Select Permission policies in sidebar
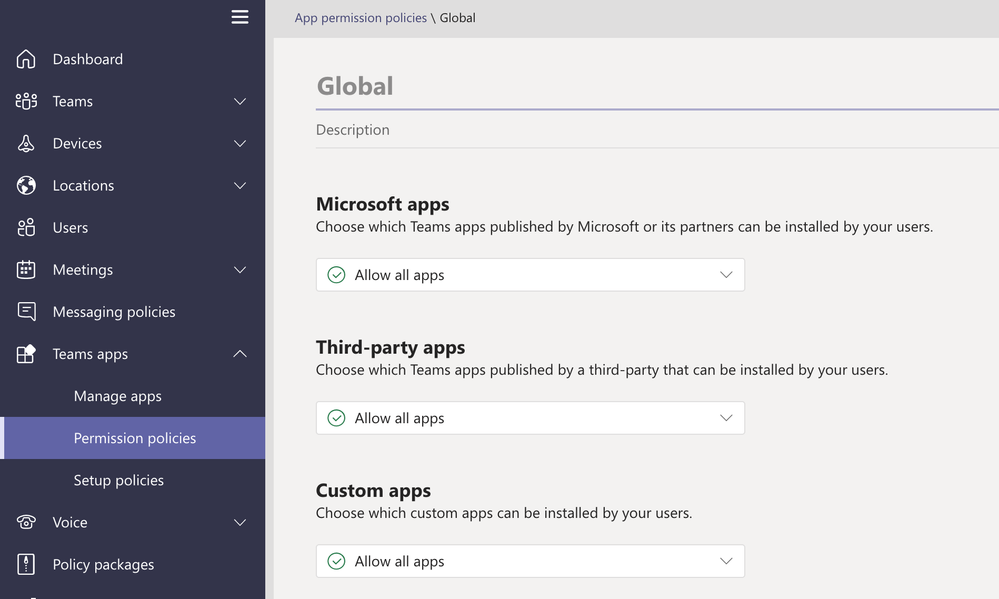Screen dimensions: 999x599 (134, 438)
